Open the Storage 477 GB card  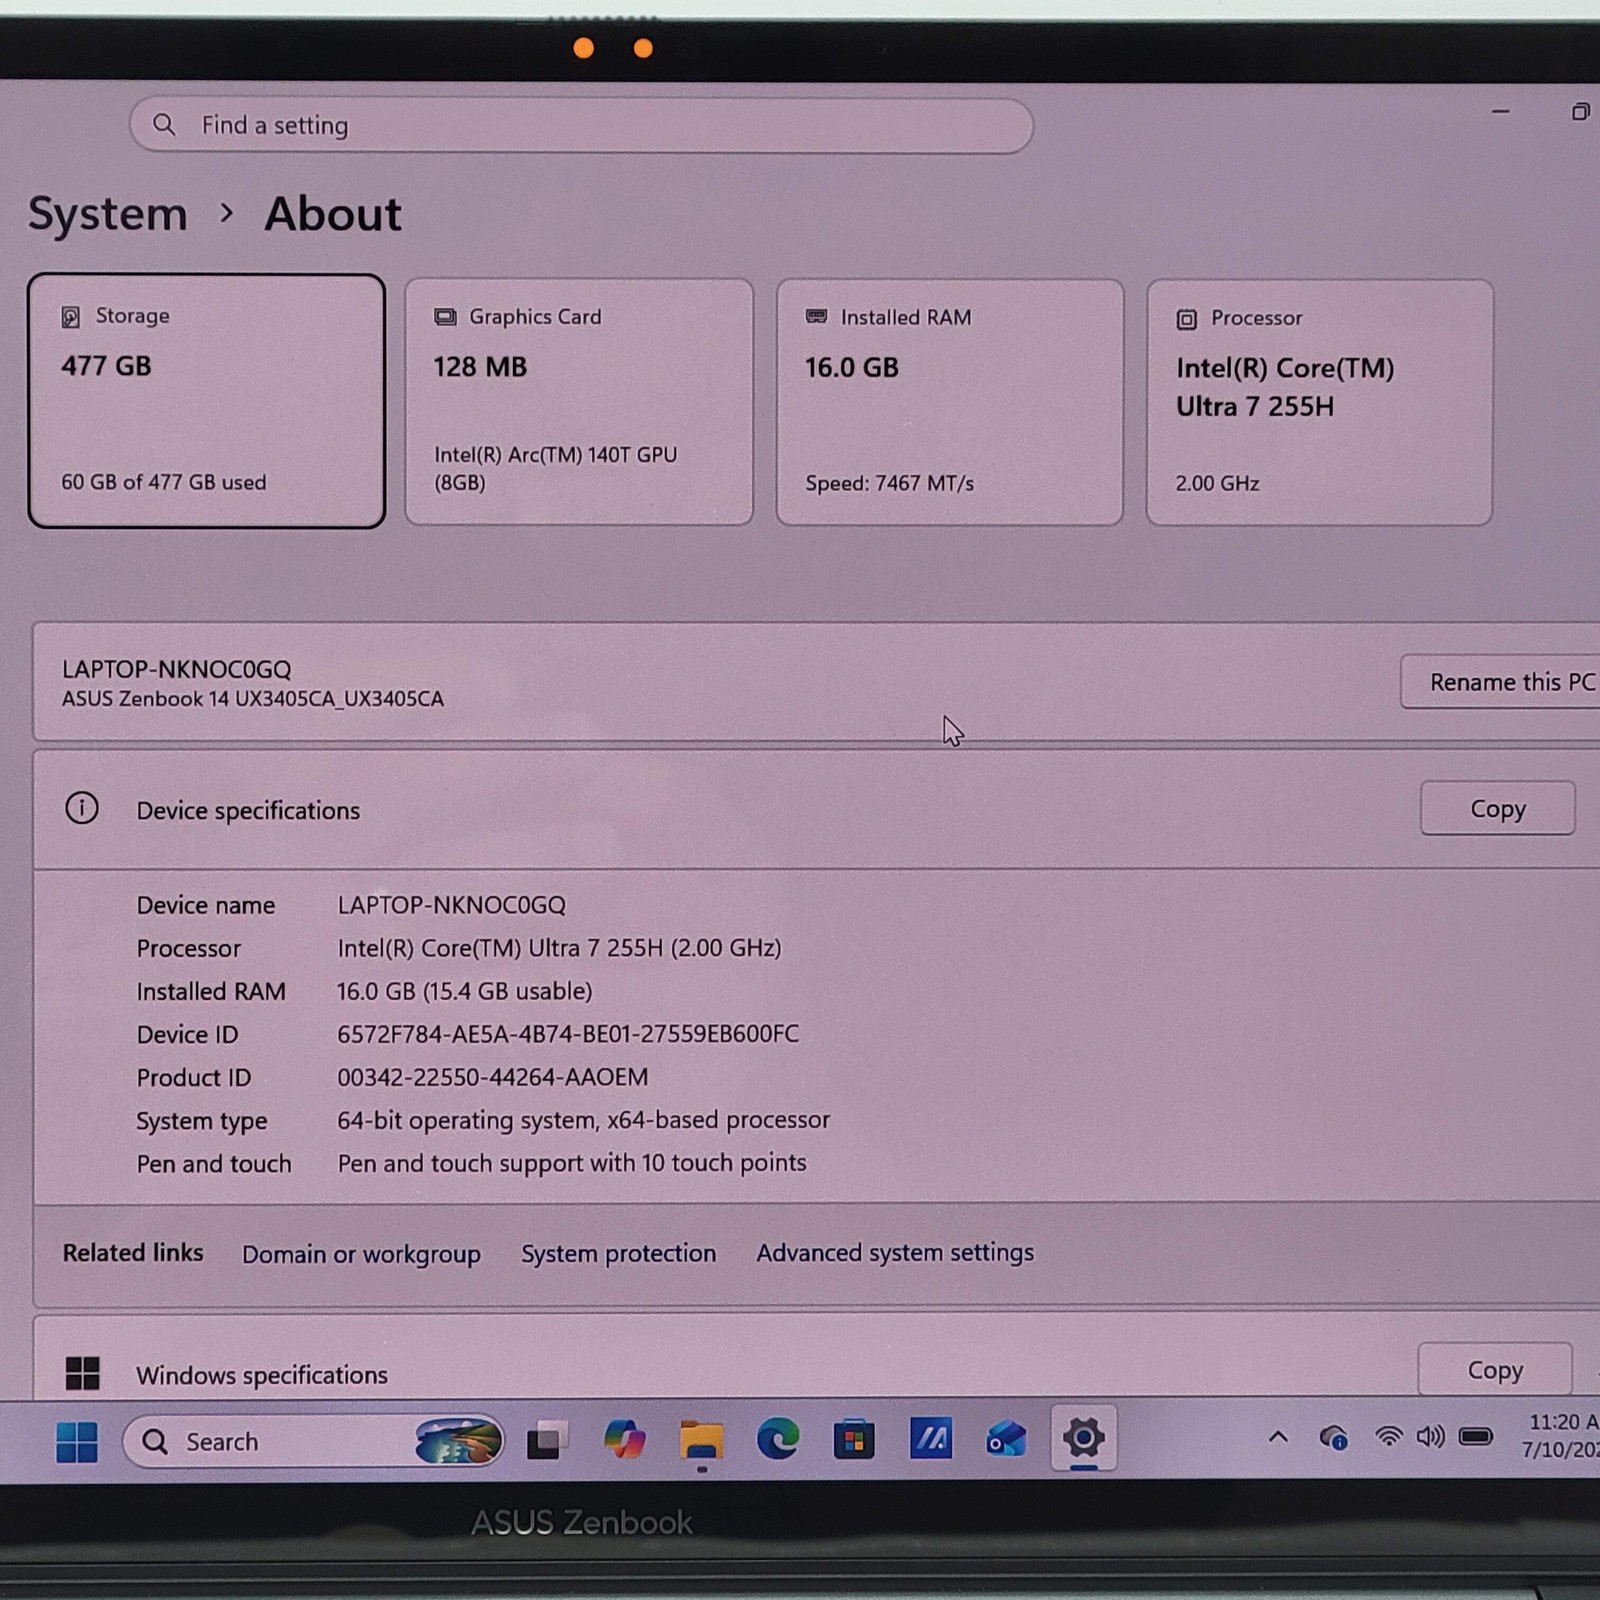click(207, 401)
